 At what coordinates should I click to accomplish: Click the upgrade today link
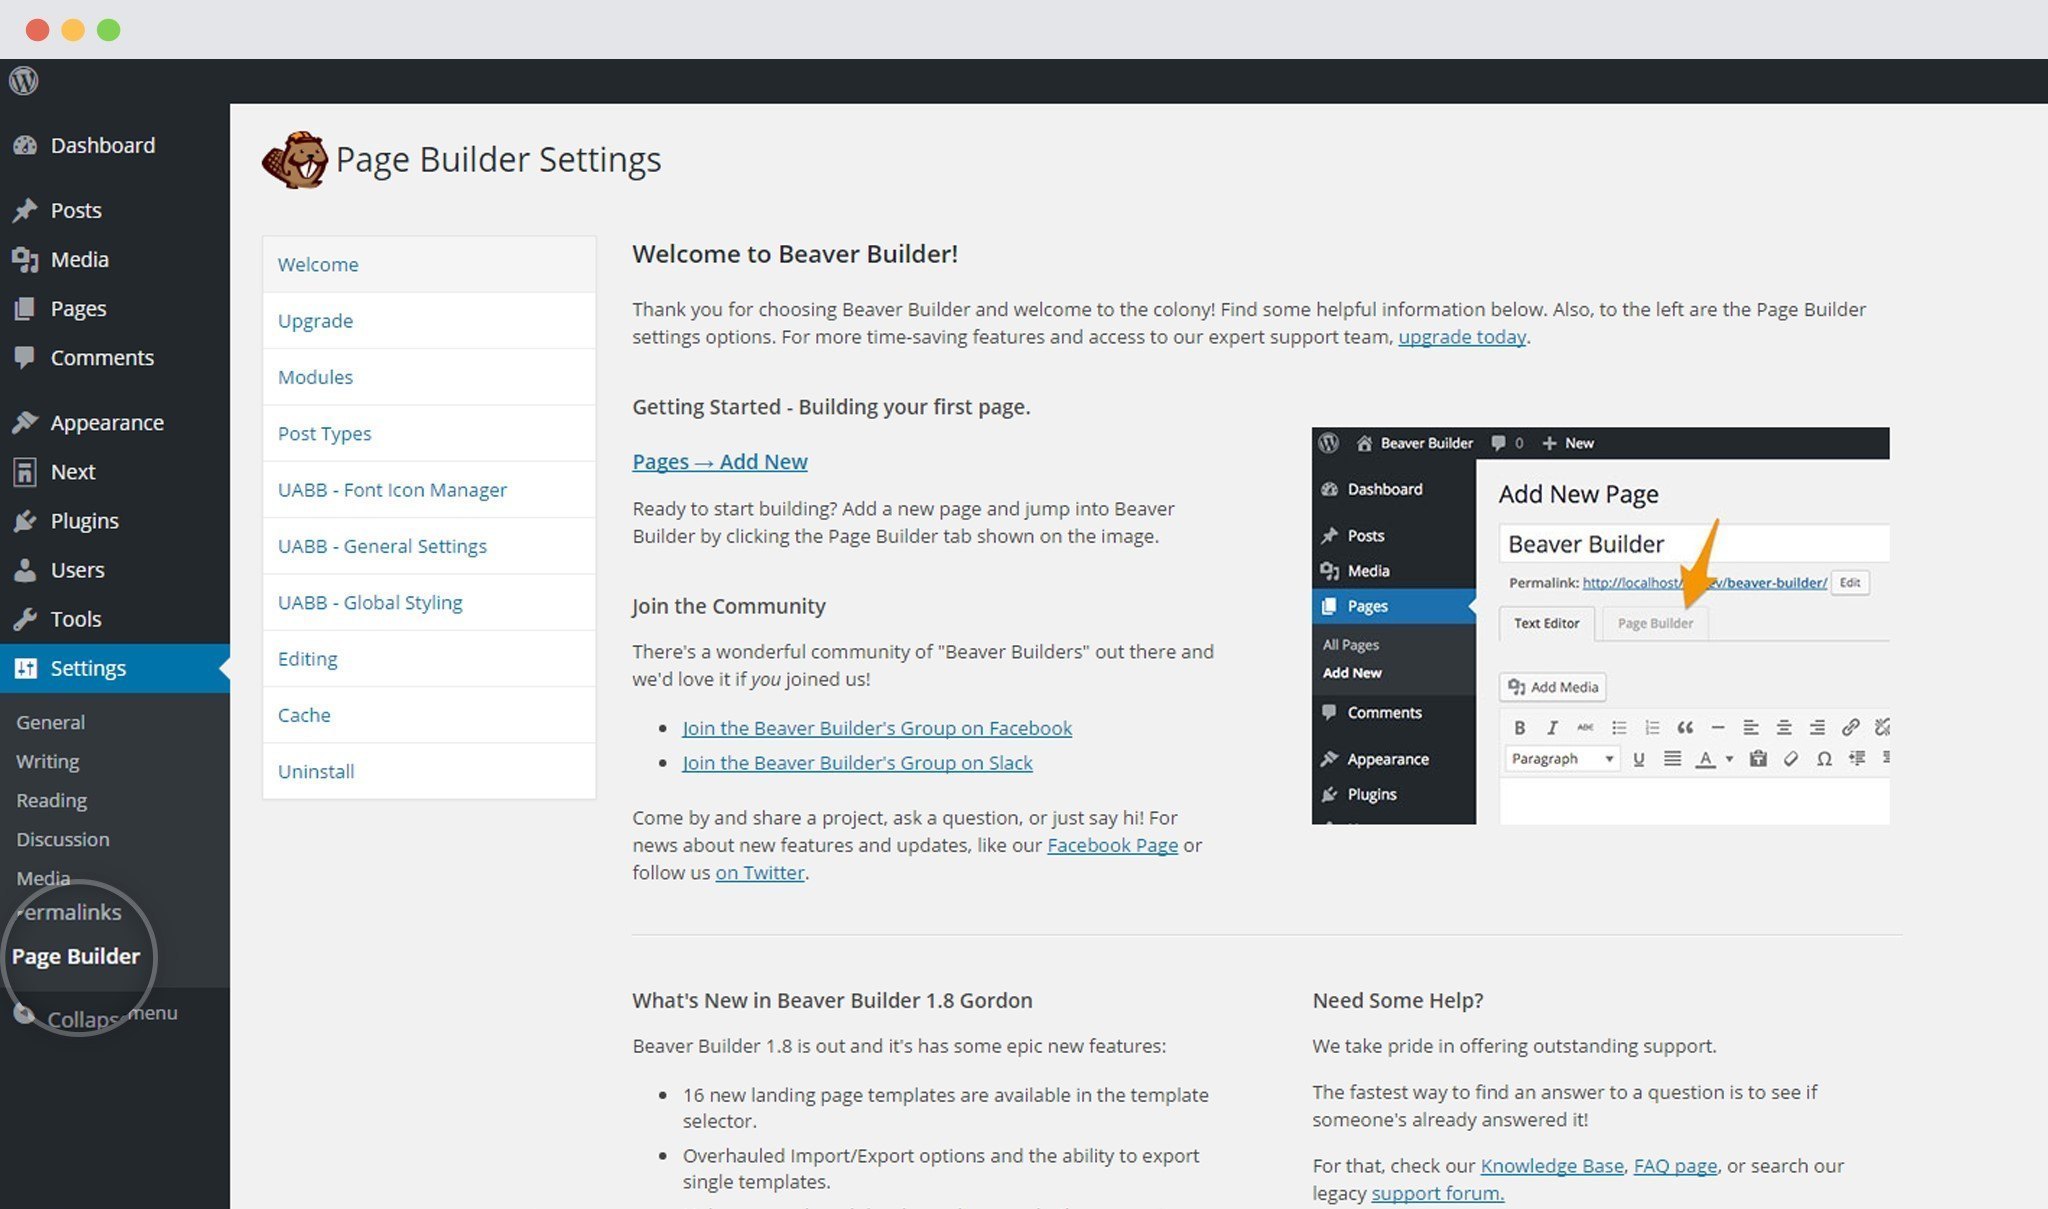coord(1461,337)
